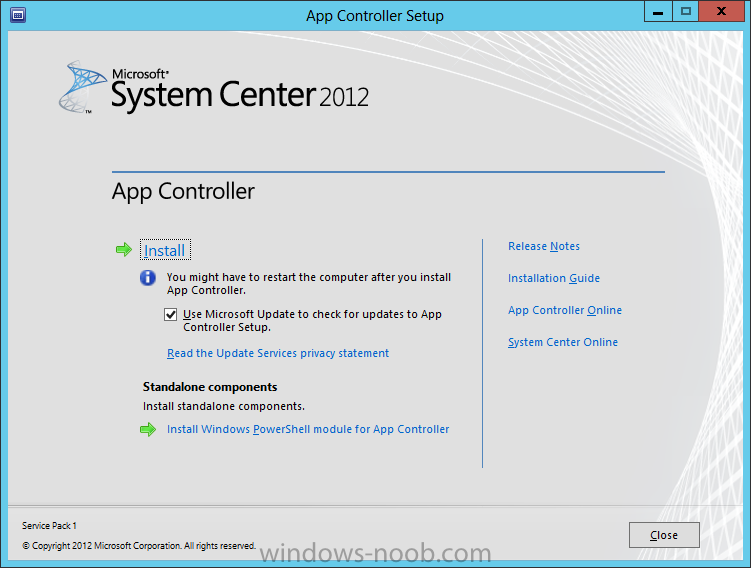Select the App Controller heading text
This screenshot has width=751, height=568.
[183, 191]
